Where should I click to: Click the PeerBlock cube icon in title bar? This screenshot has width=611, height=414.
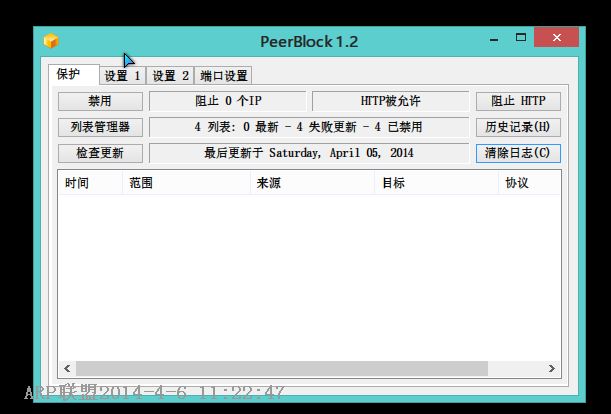(51, 41)
